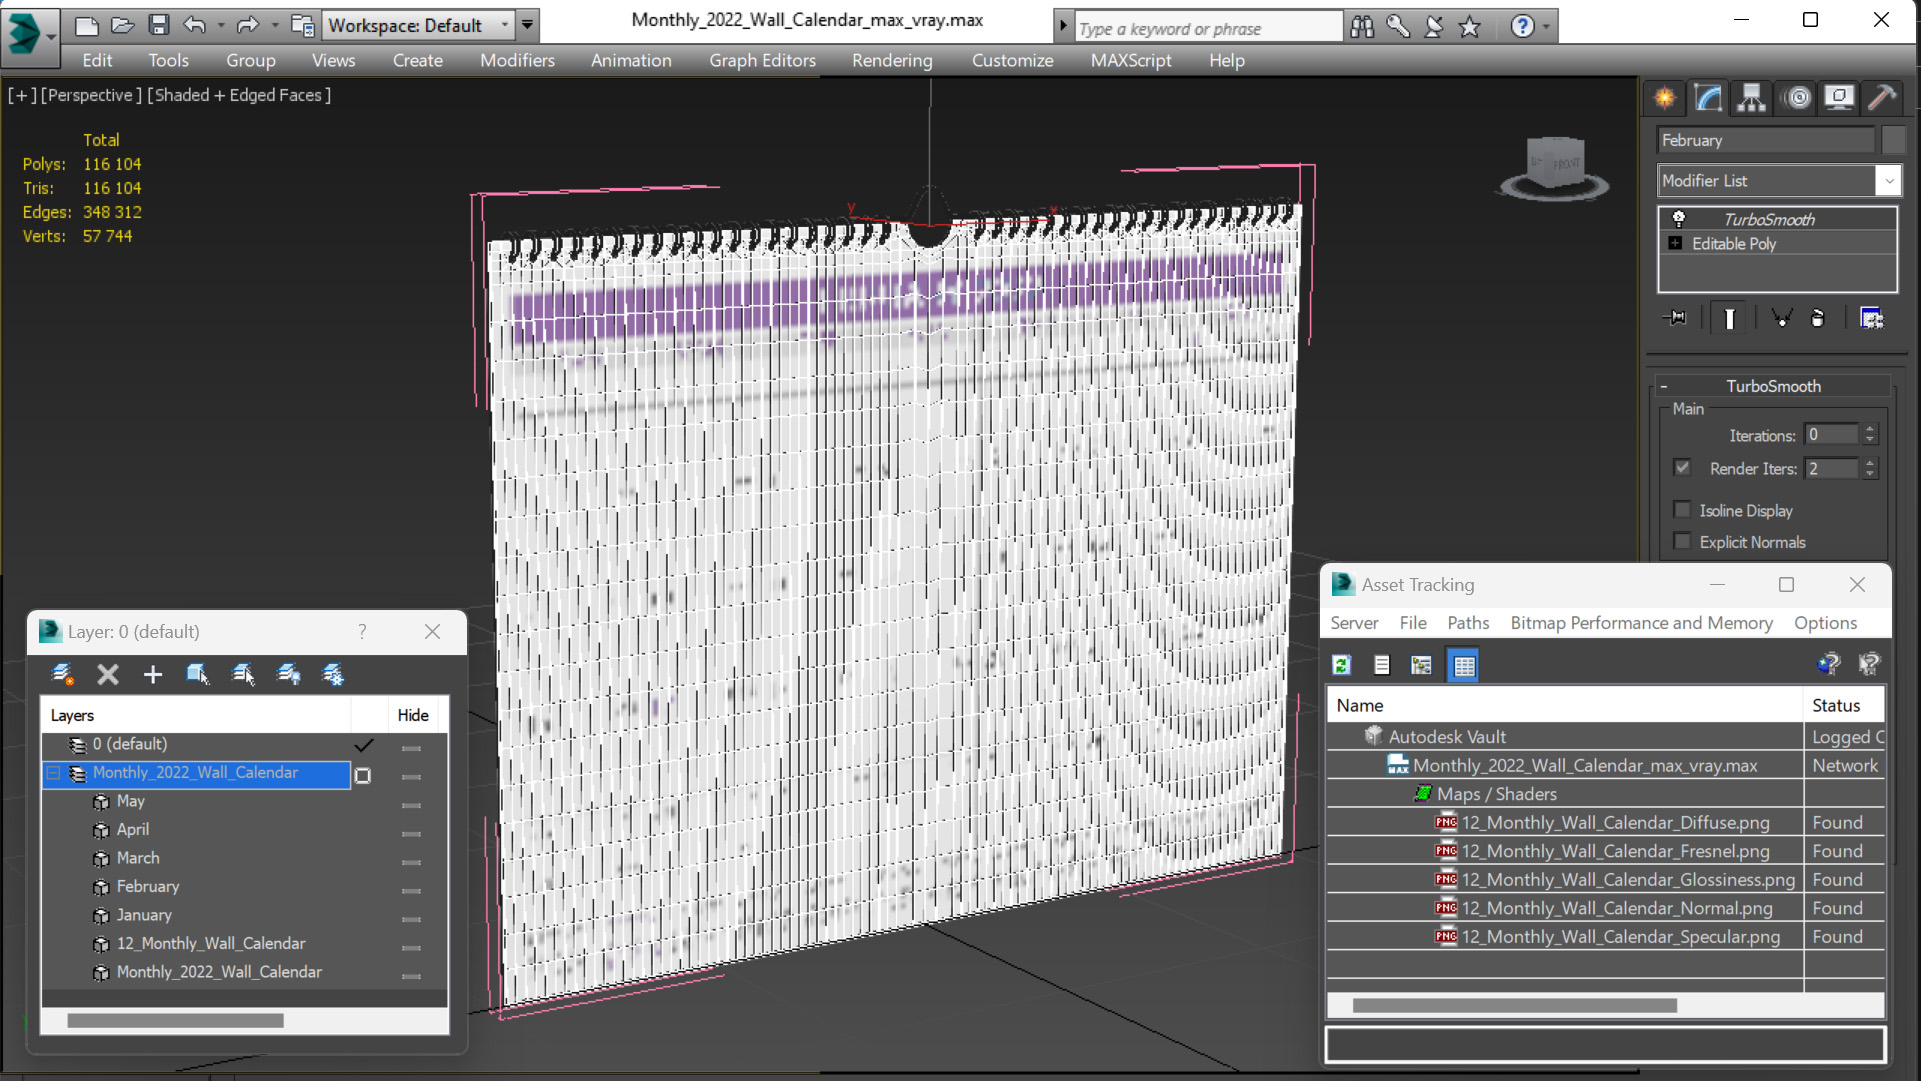Switch Asset Tracking to table view
The height and width of the screenshot is (1081, 1921).
[1464, 665]
